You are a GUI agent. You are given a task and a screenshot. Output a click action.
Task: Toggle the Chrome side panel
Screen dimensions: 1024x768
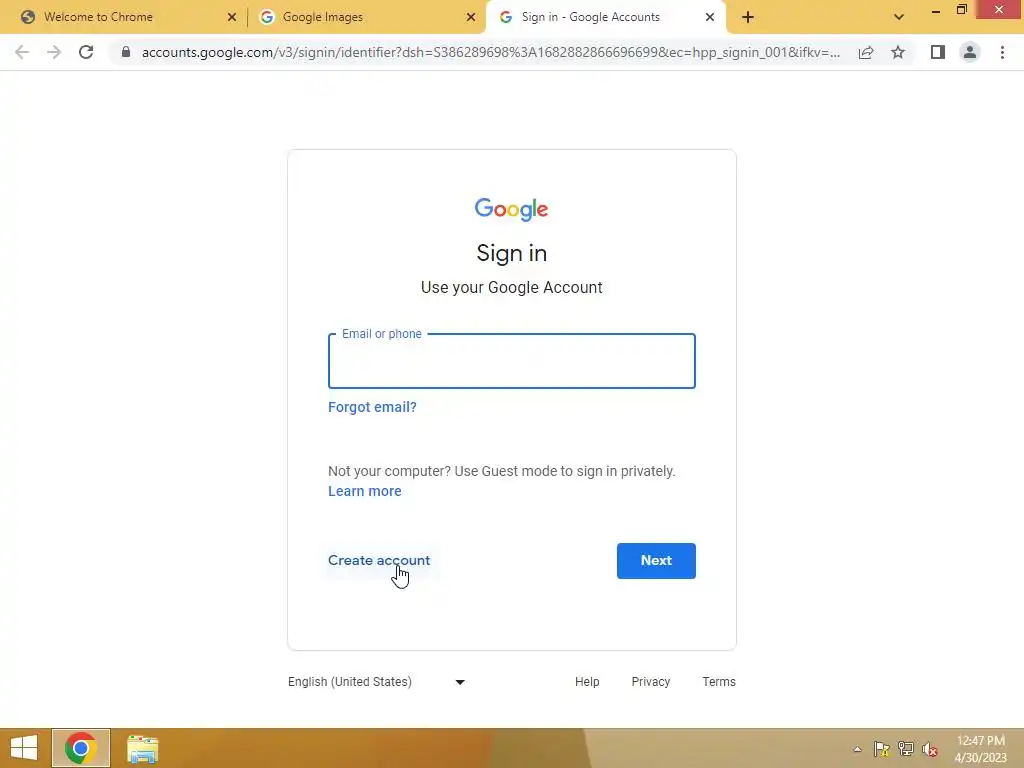click(938, 52)
